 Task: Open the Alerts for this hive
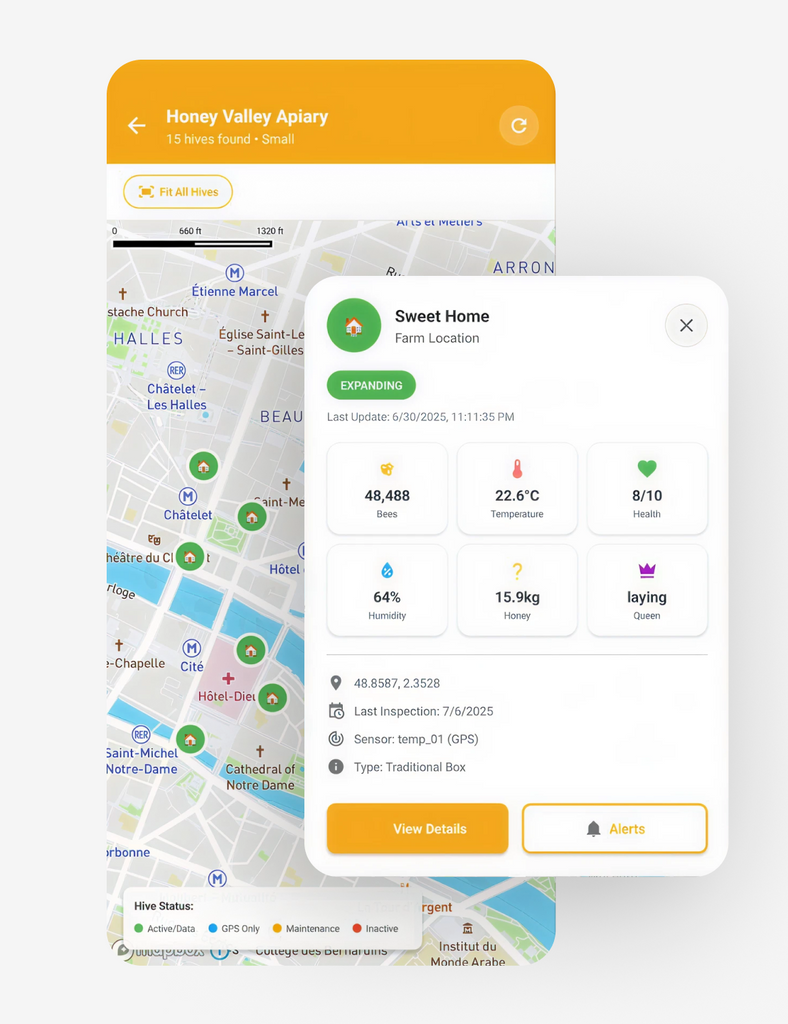tap(615, 829)
